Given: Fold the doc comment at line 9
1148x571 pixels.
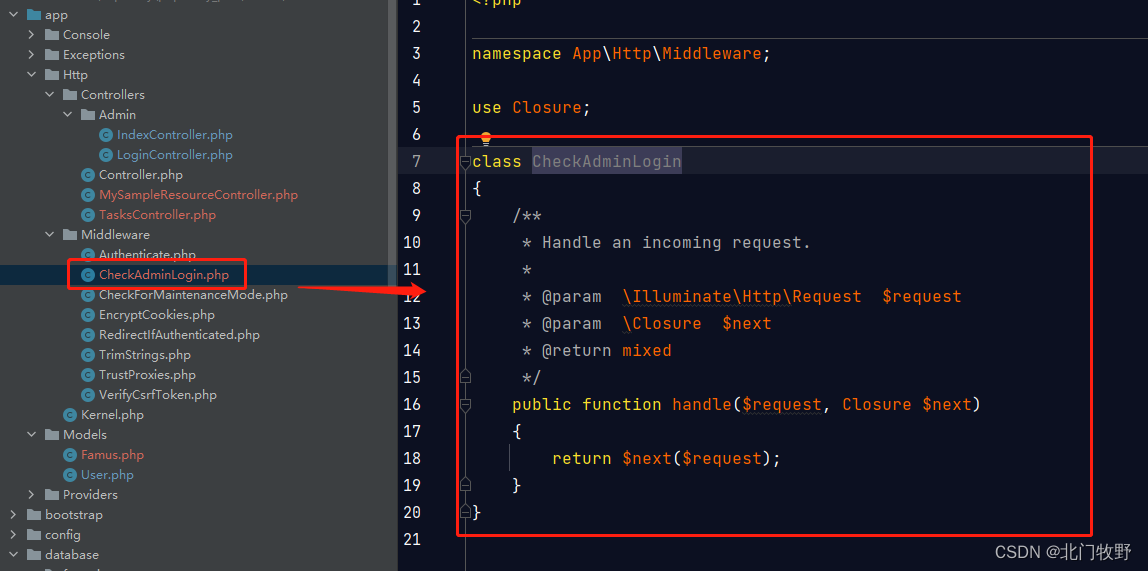Looking at the screenshot, I should click(x=465, y=215).
